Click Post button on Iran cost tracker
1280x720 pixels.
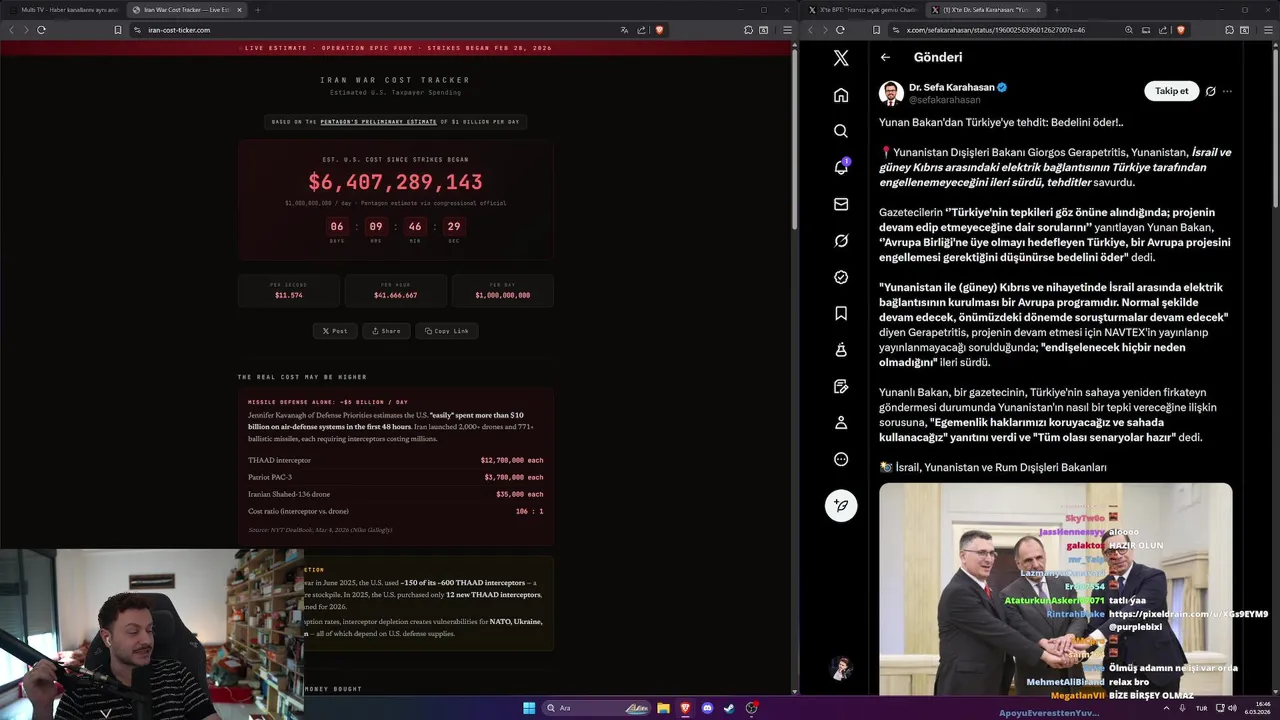coord(335,331)
